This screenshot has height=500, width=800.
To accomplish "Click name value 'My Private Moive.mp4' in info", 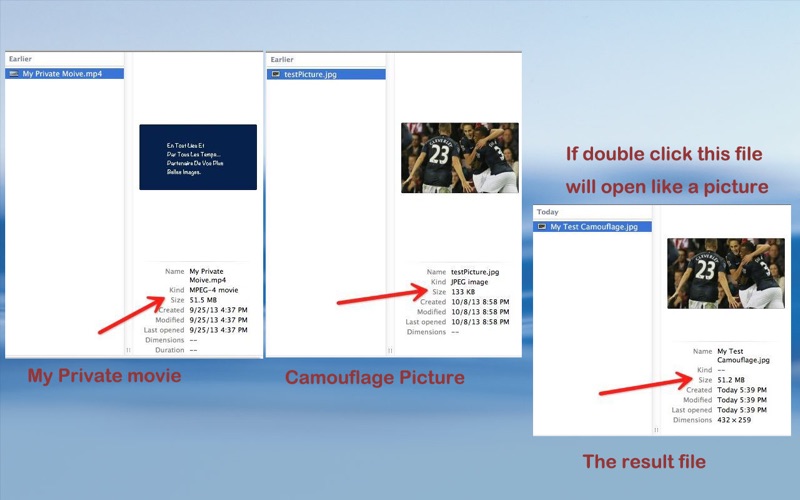I will (208, 276).
